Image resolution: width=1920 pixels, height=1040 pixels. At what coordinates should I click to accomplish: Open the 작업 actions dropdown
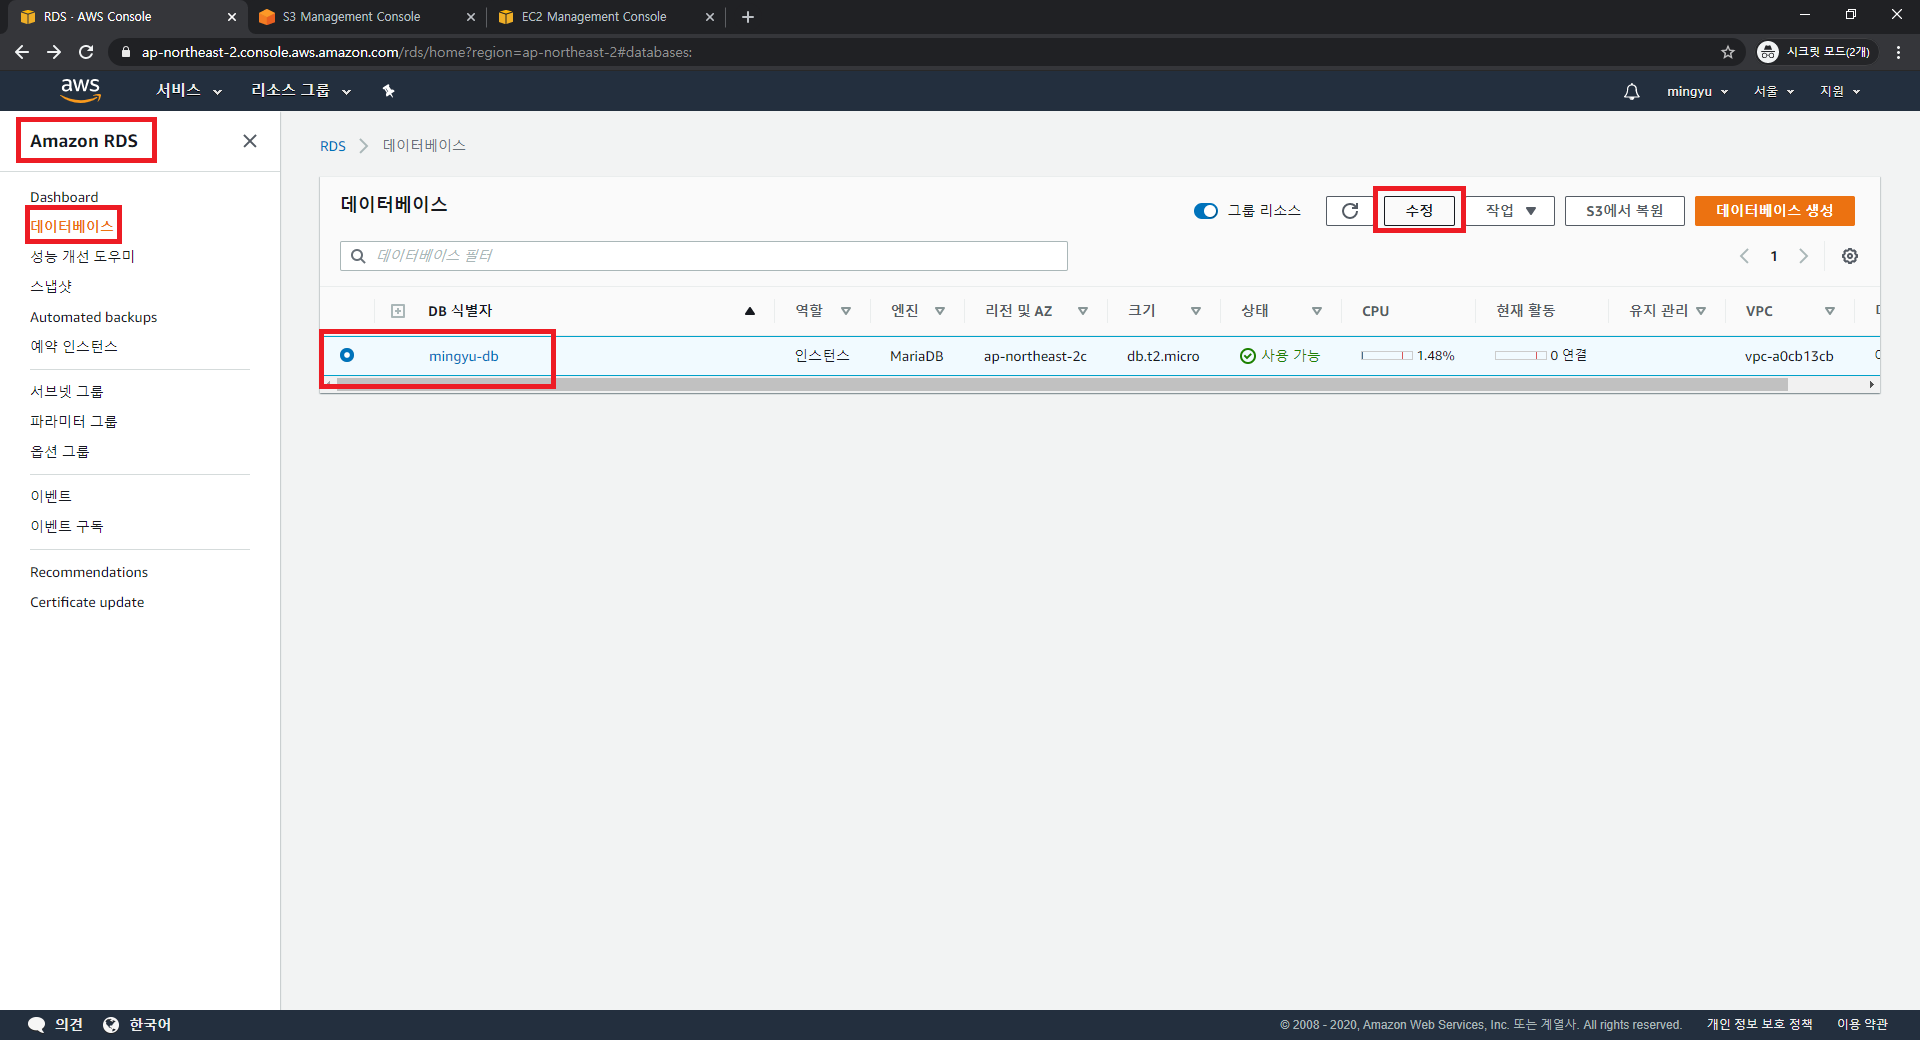tap(1510, 211)
